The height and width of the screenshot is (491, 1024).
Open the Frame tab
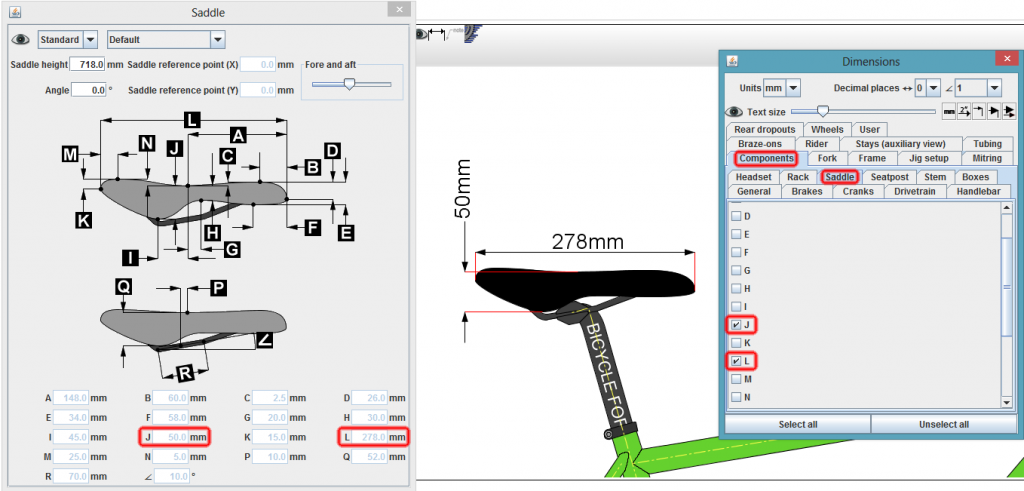(x=871, y=158)
